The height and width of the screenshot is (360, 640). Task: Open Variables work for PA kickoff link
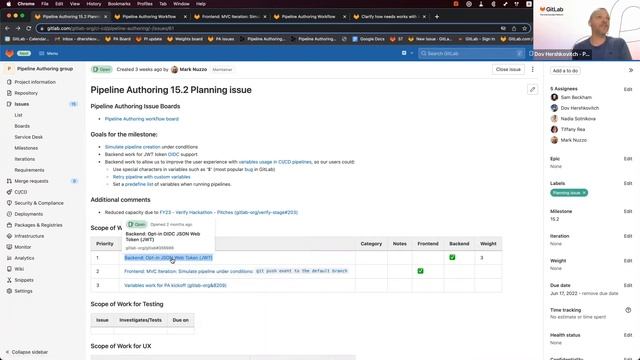(x=175, y=285)
